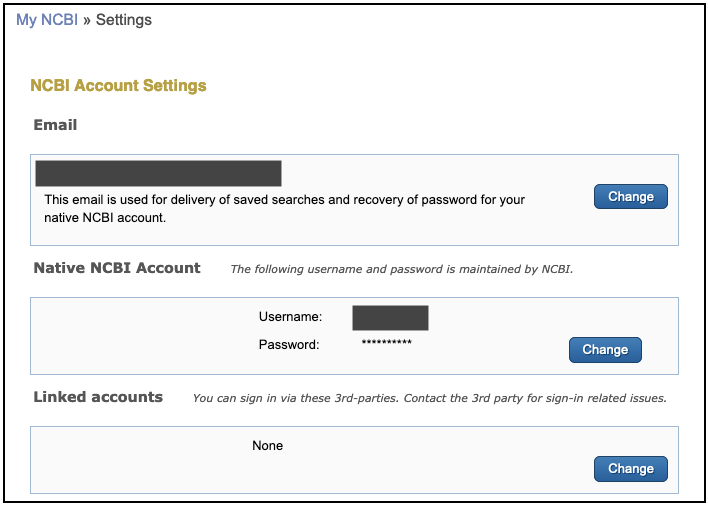Click the redacted email address field
708x505 pixels.
[158, 173]
